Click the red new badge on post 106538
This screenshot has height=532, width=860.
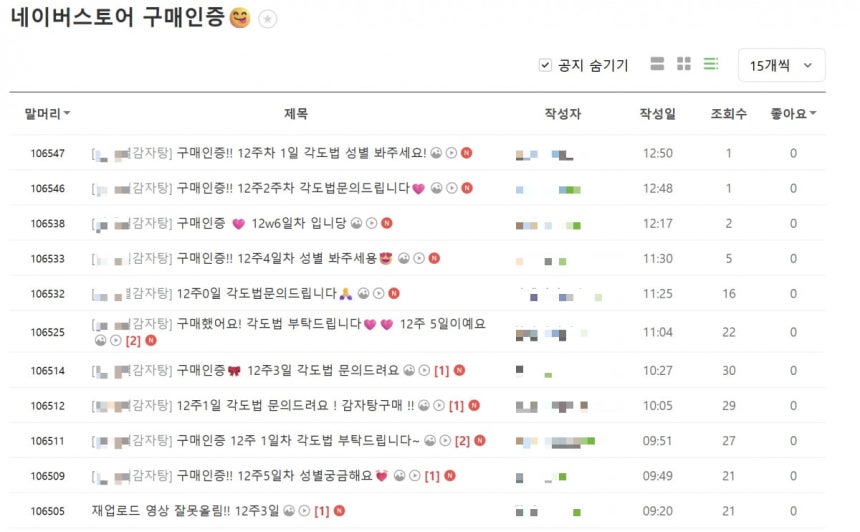[387, 223]
